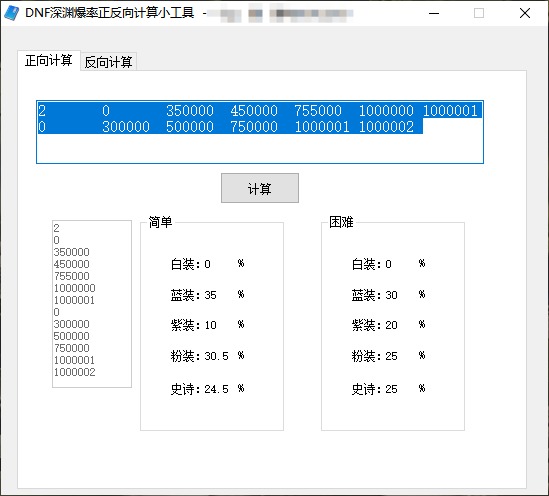
Task: Click 简单 group title
Action: click(160, 222)
